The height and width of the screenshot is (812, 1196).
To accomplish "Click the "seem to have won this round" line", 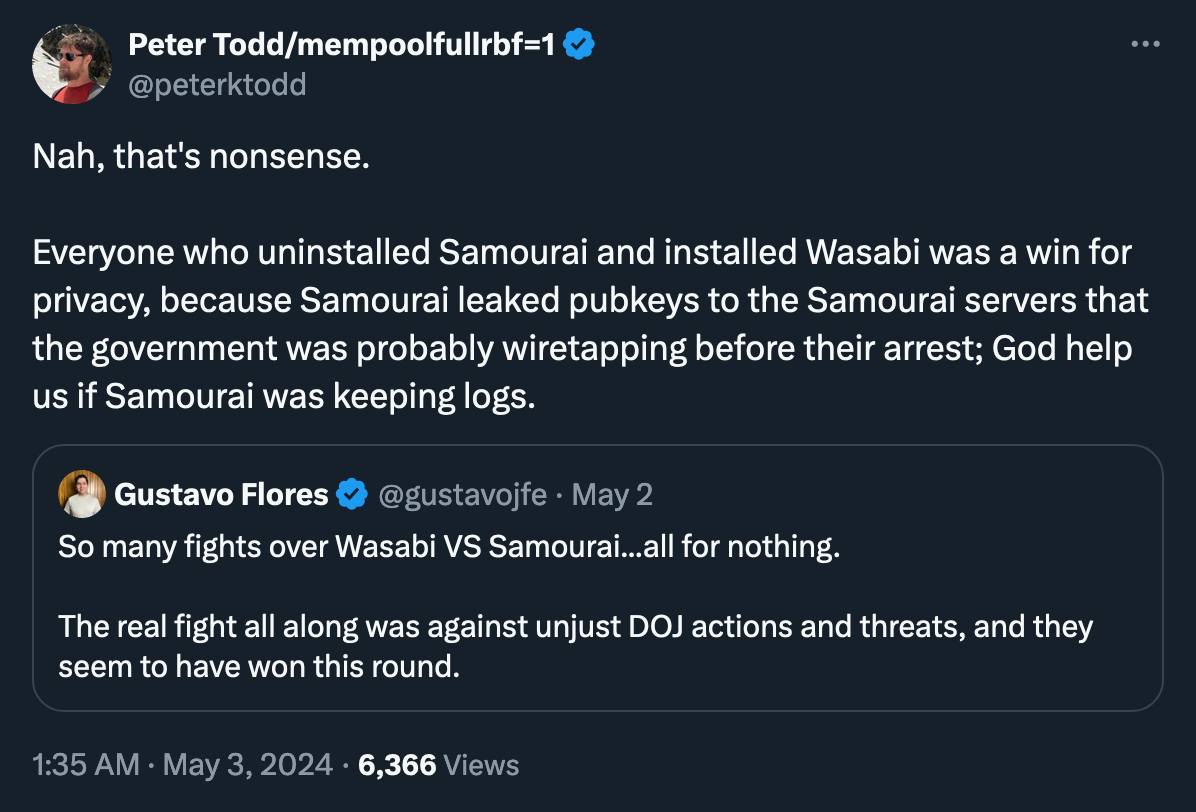I will 259,667.
